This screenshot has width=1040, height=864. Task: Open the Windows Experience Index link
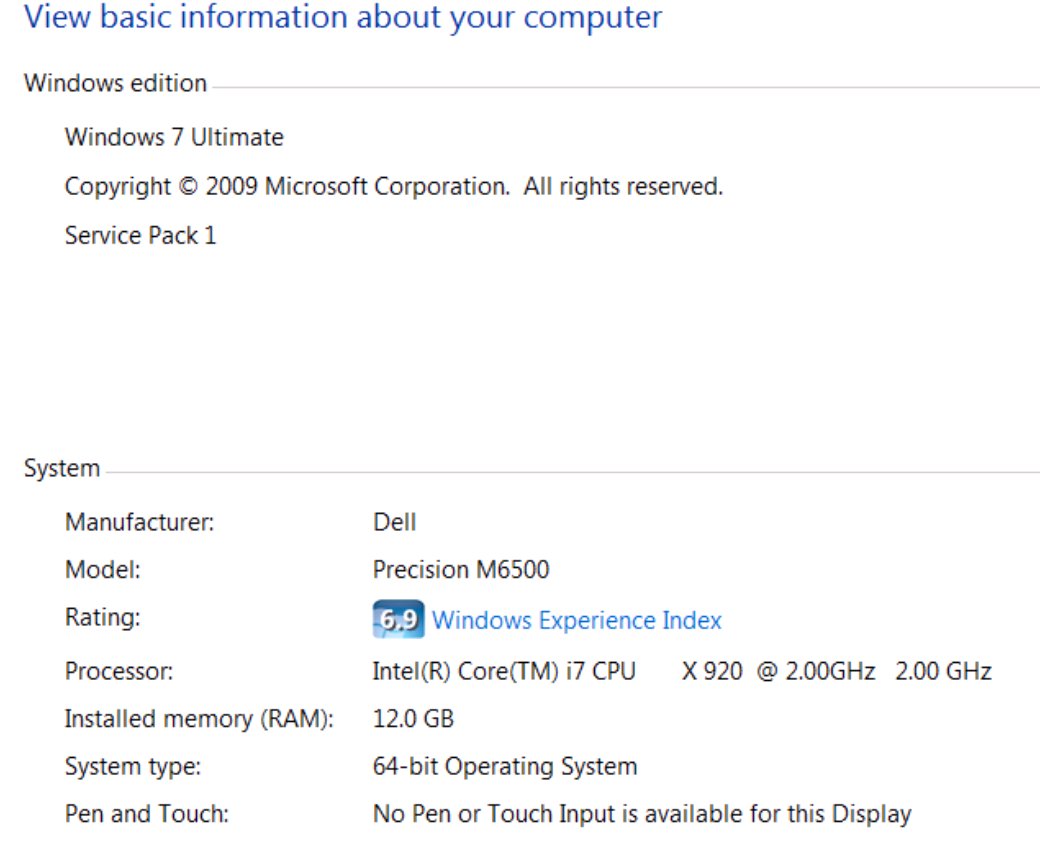click(x=576, y=621)
